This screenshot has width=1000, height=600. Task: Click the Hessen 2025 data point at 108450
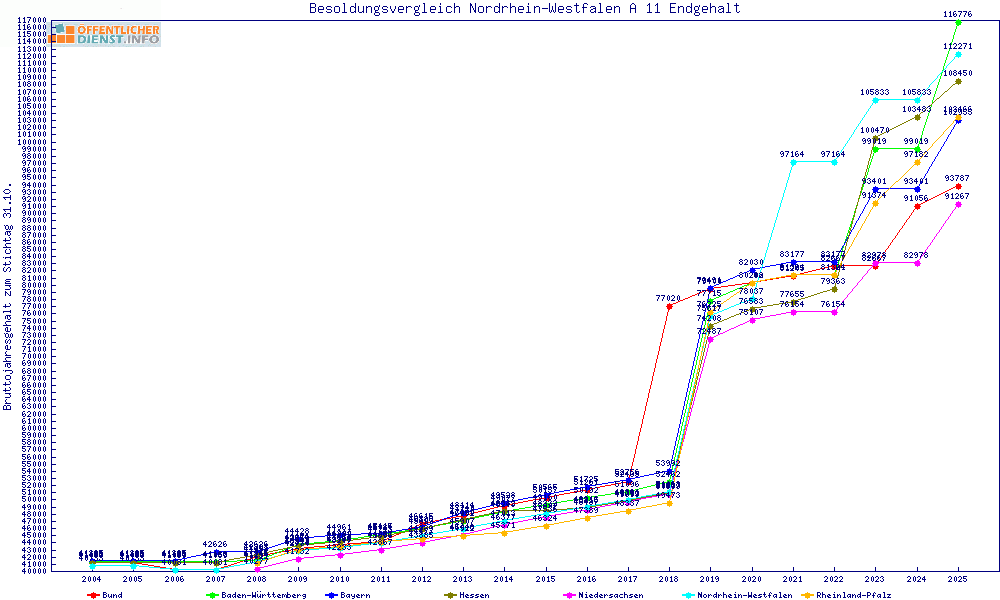pos(958,81)
